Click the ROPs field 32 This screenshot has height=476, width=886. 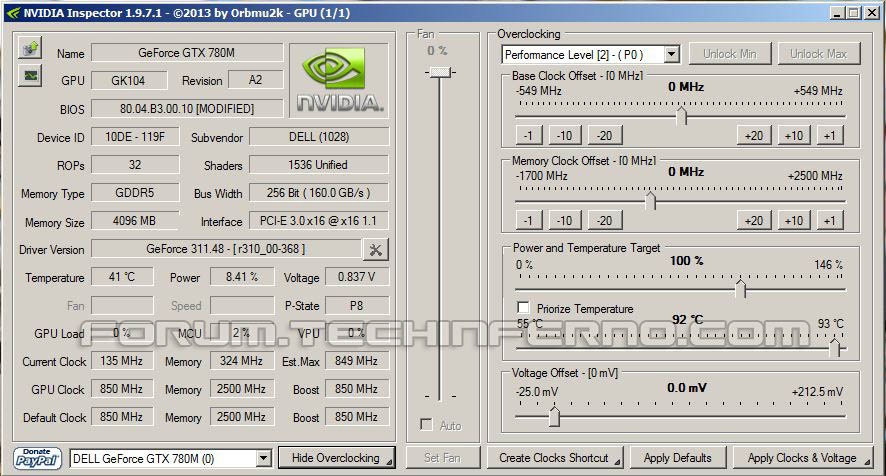(x=135, y=165)
